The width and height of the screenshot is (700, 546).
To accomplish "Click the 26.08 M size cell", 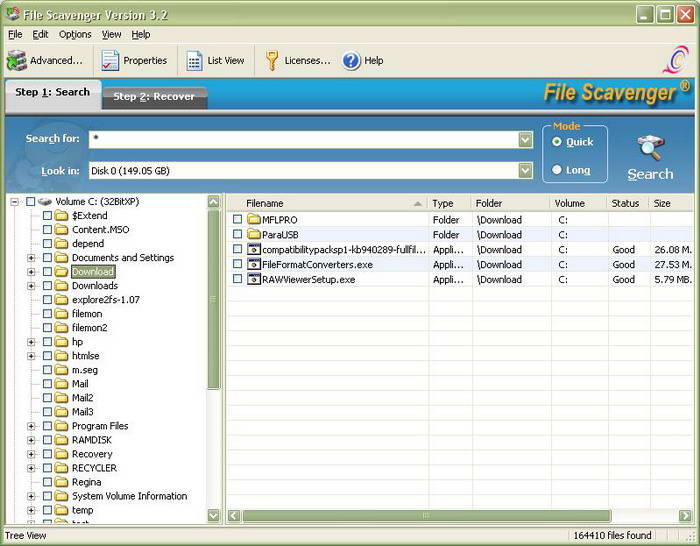I will pos(673,250).
